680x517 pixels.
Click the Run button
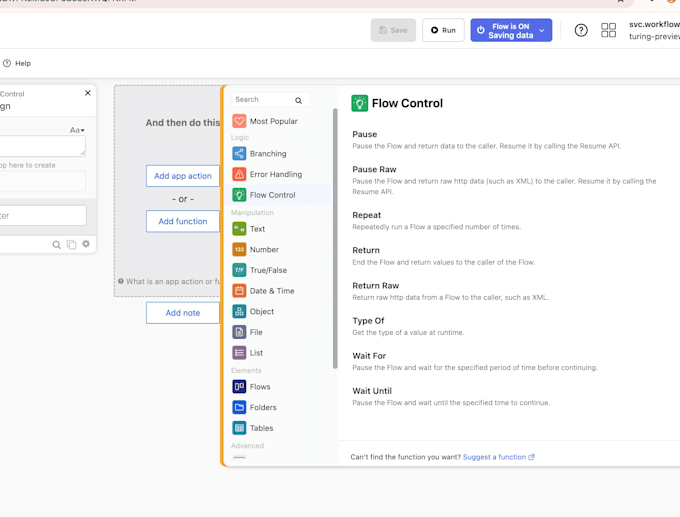[443, 30]
